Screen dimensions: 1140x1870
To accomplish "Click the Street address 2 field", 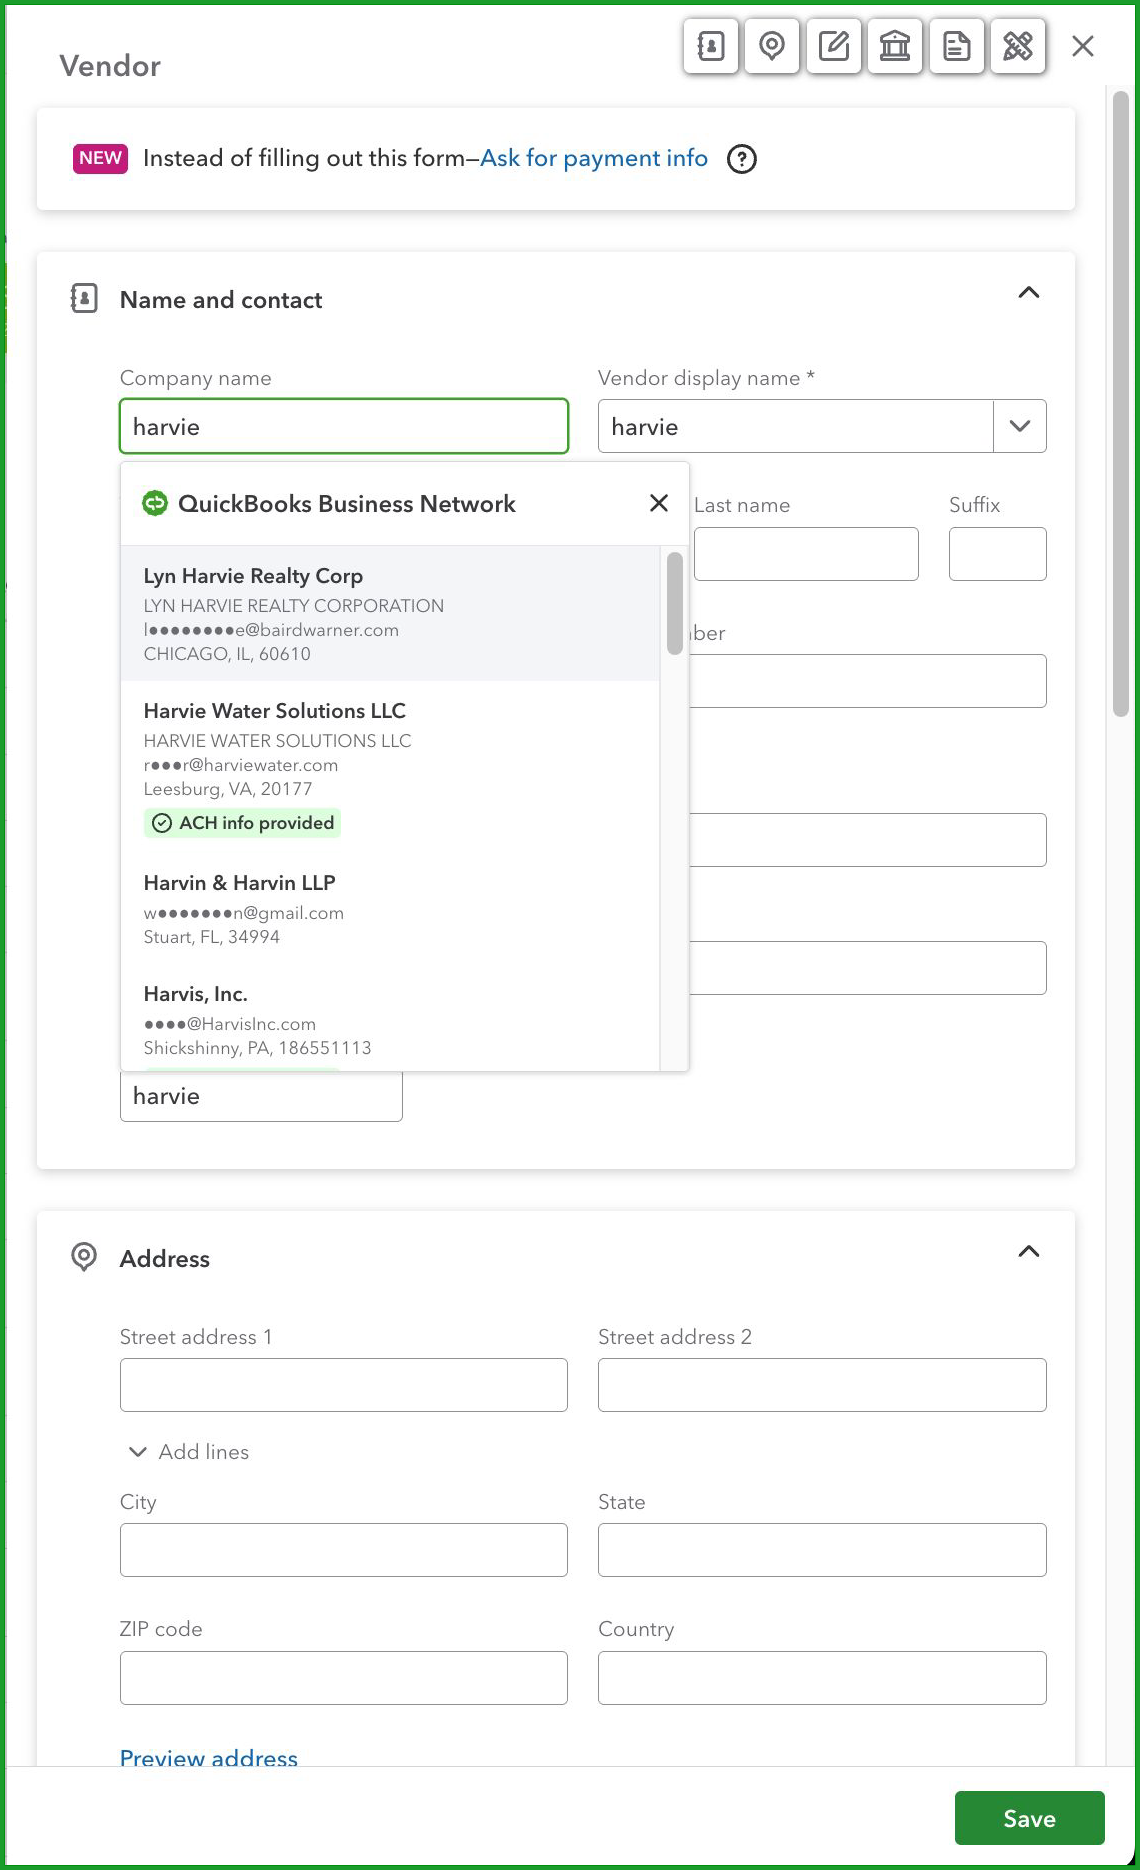I will pos(822,1385).
